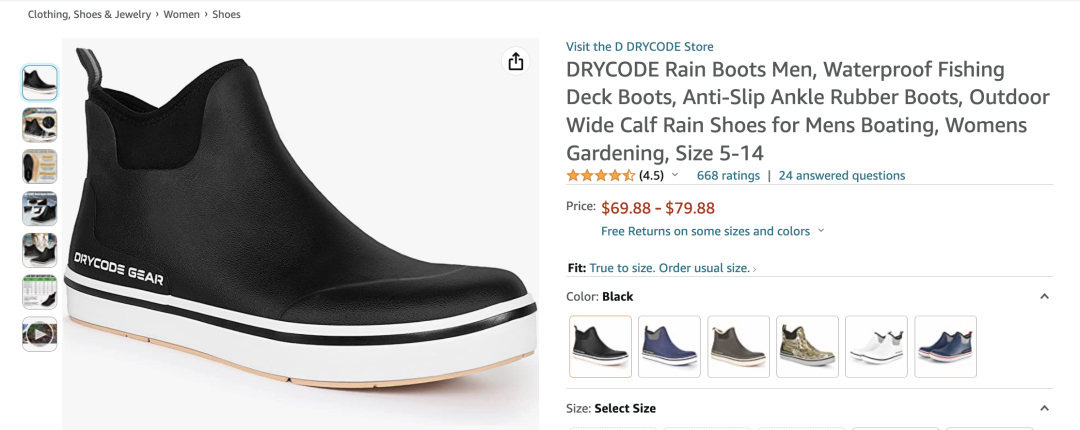1080x430 pixels.
Task: Select navy boot with red-striped sole
Action: click(x=945, y=347)
